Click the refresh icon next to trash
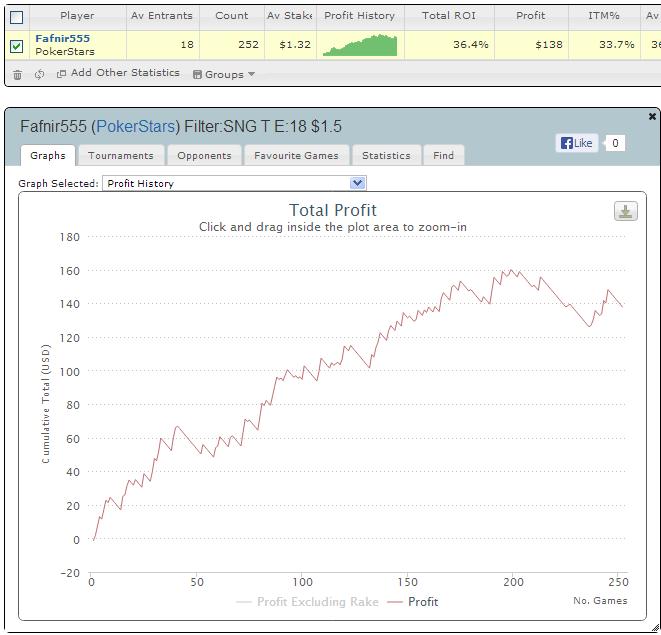 (39, 74)
